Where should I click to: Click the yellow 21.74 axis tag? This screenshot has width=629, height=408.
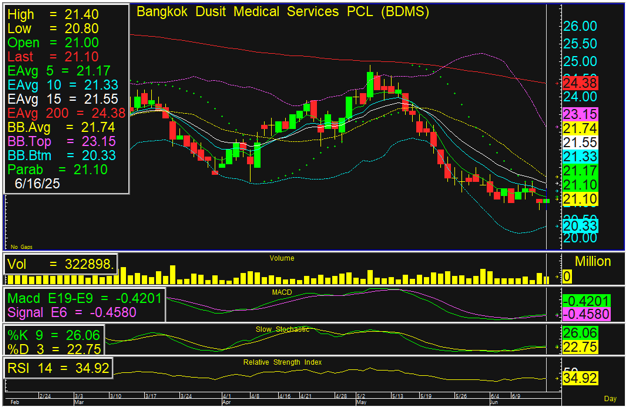pyautogui.click(x=580, y=128)
